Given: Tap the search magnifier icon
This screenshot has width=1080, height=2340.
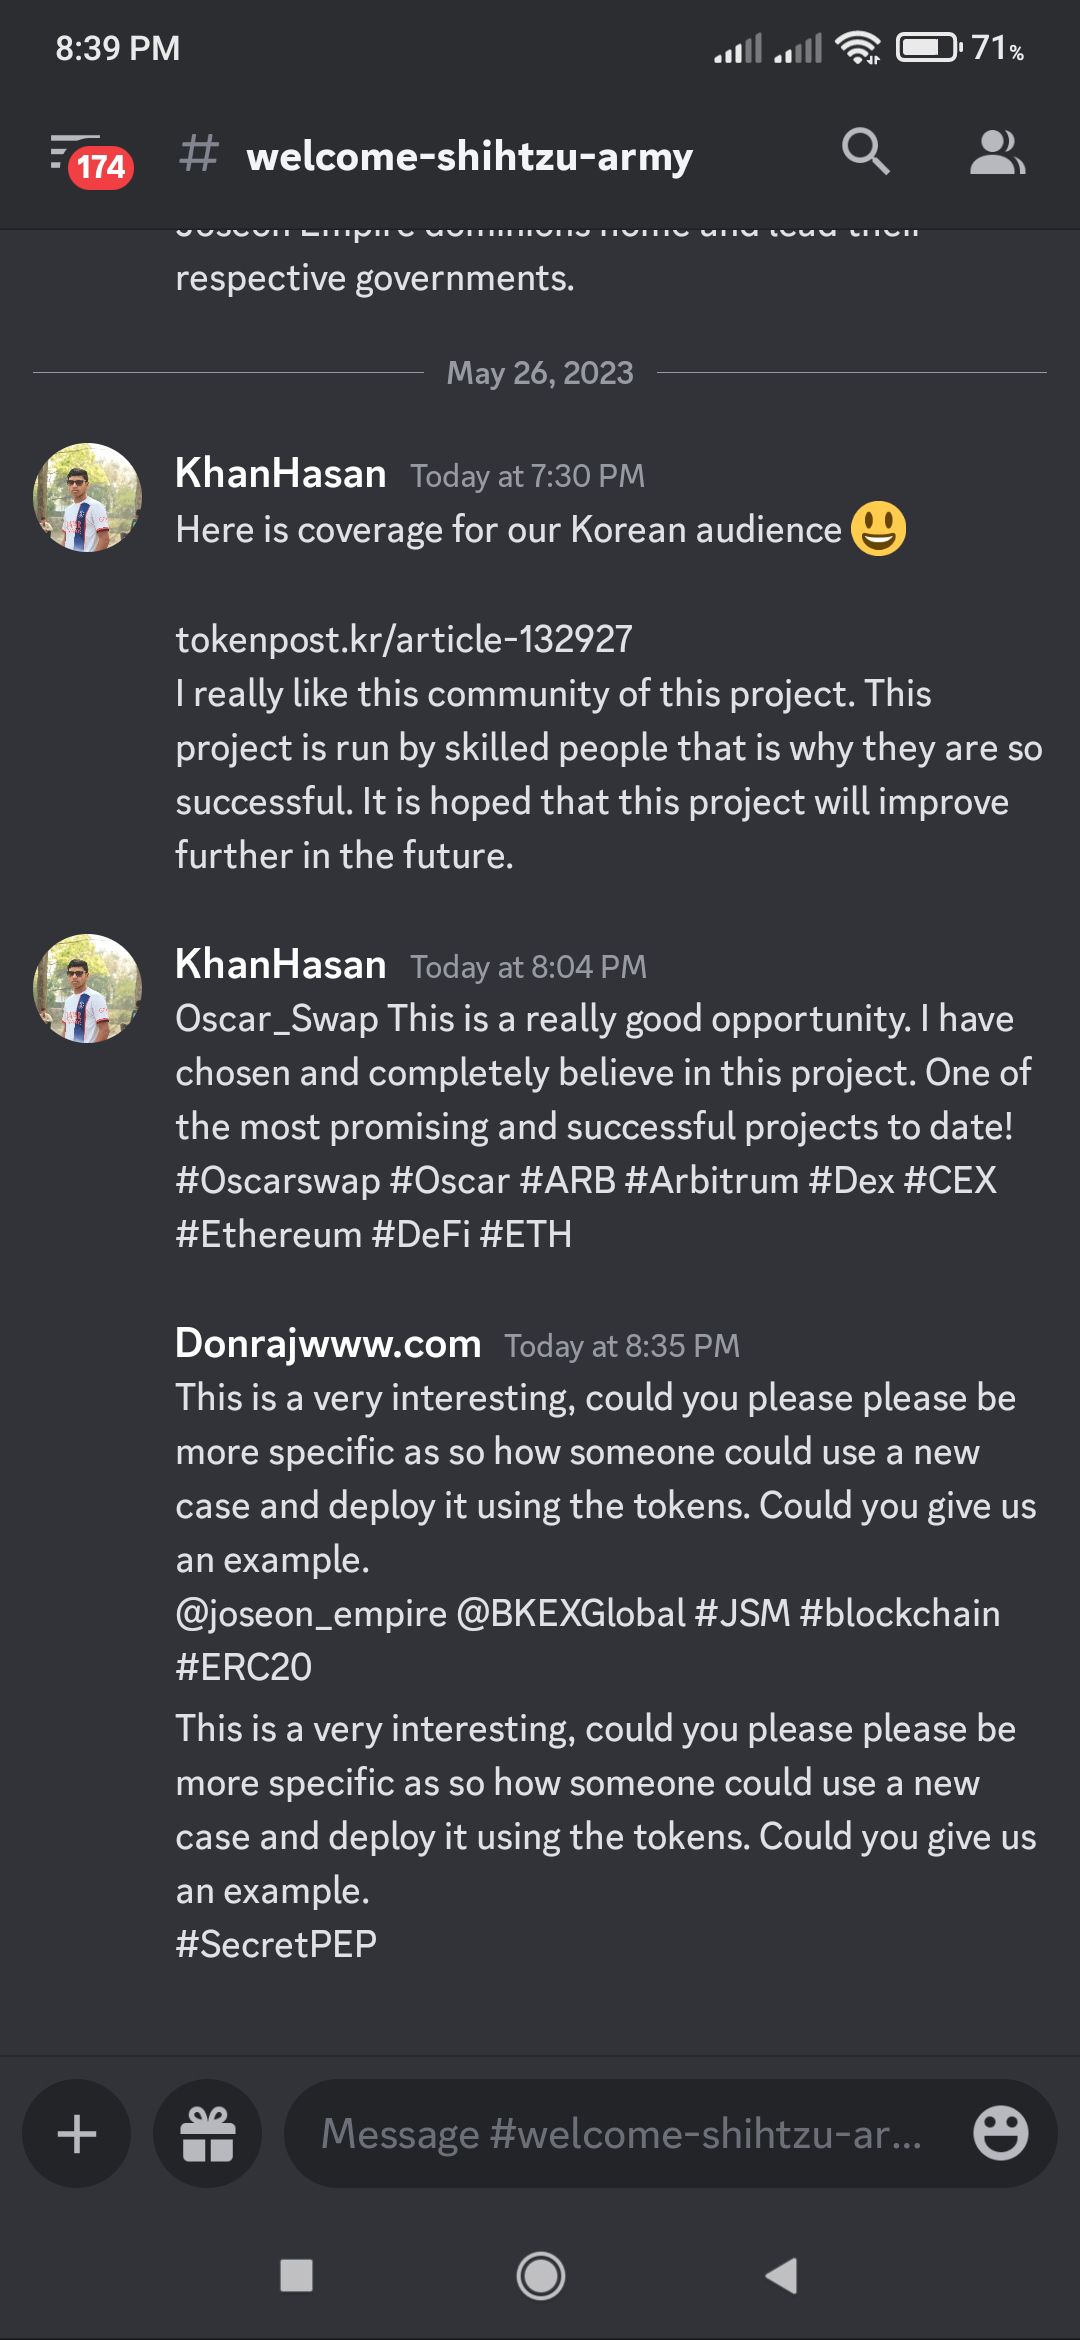Looking at the screenshot, I should (865, 152).
